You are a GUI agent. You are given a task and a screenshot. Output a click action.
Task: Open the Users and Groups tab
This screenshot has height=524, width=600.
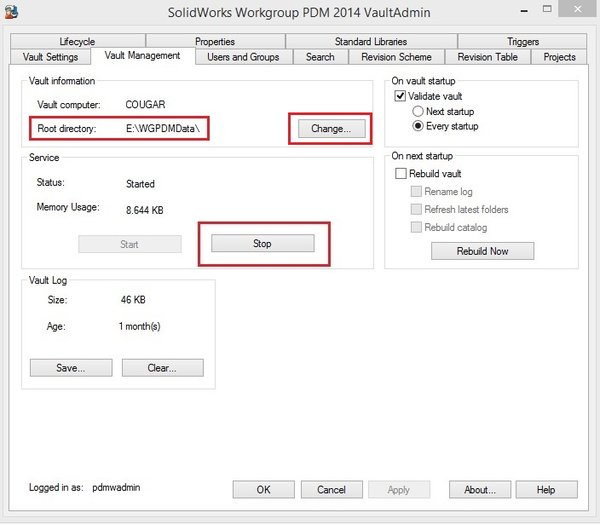[243, 57]
